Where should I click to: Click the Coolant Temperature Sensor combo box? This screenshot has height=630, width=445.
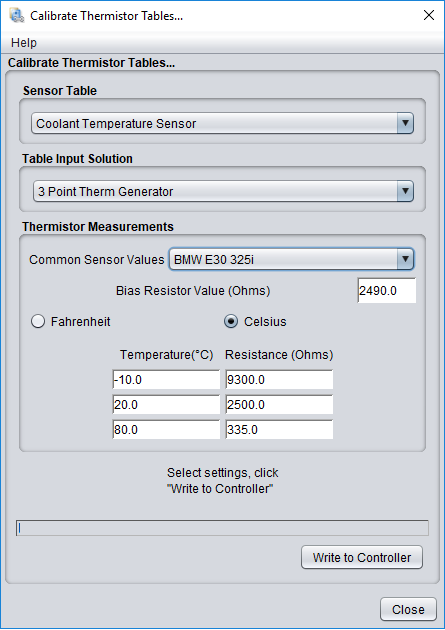pos(222,123)
